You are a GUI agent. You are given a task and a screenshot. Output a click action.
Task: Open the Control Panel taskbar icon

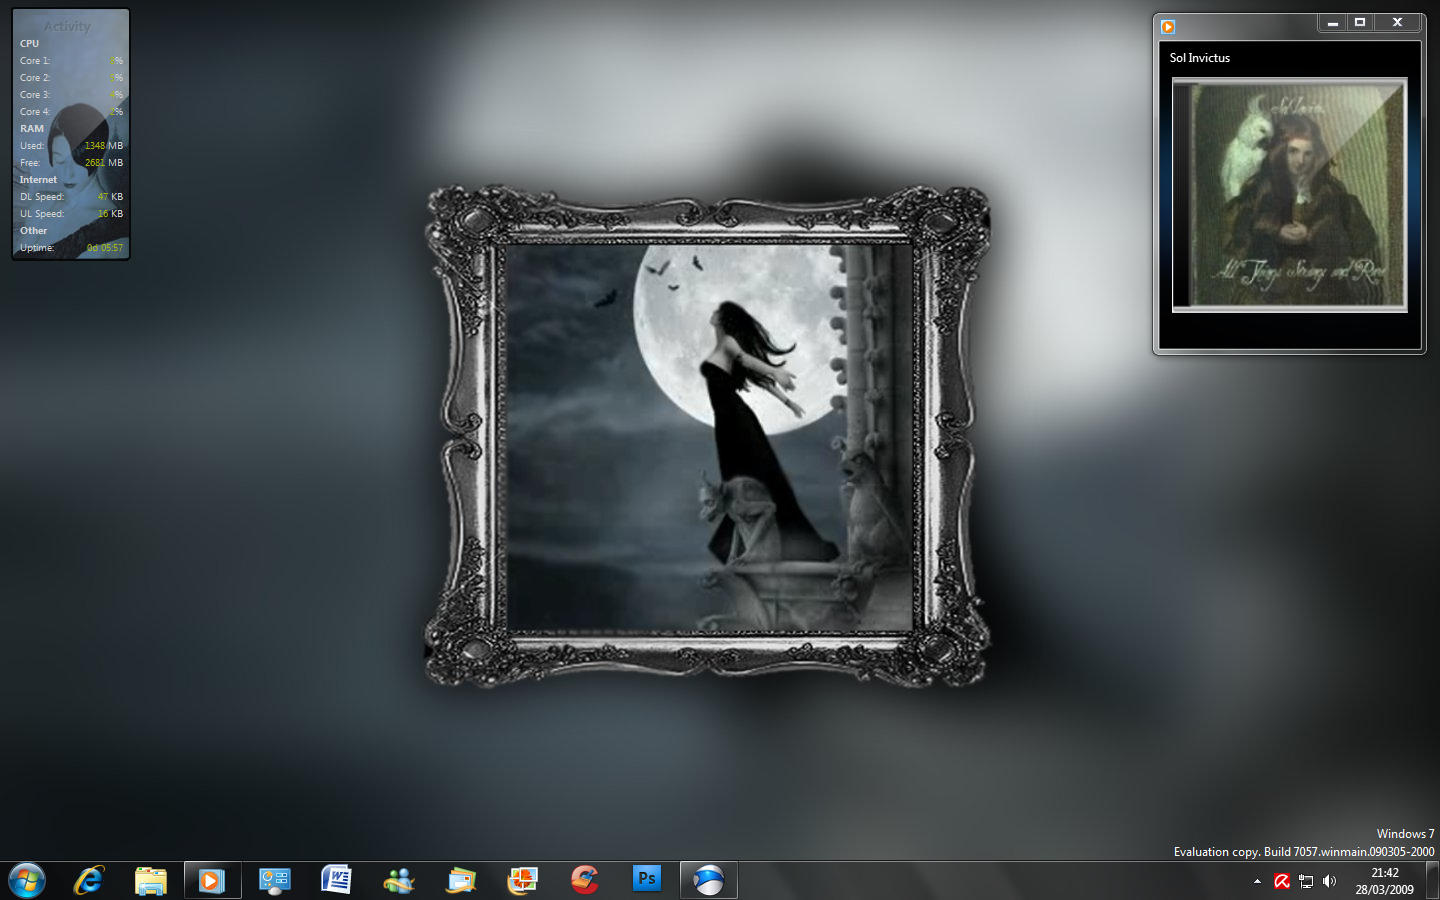coord(274,881)
